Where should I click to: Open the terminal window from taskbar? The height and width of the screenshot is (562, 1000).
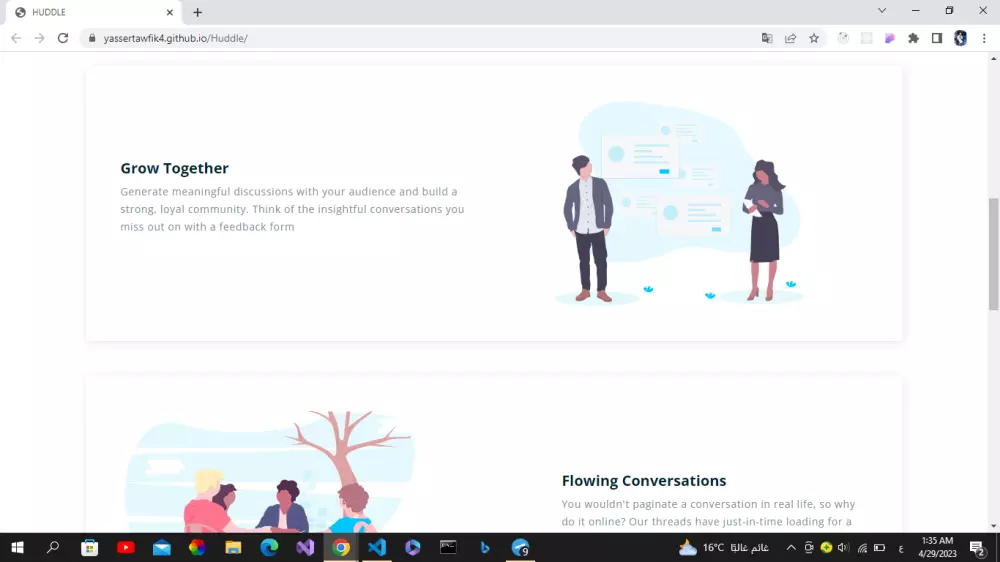[448, 547]
